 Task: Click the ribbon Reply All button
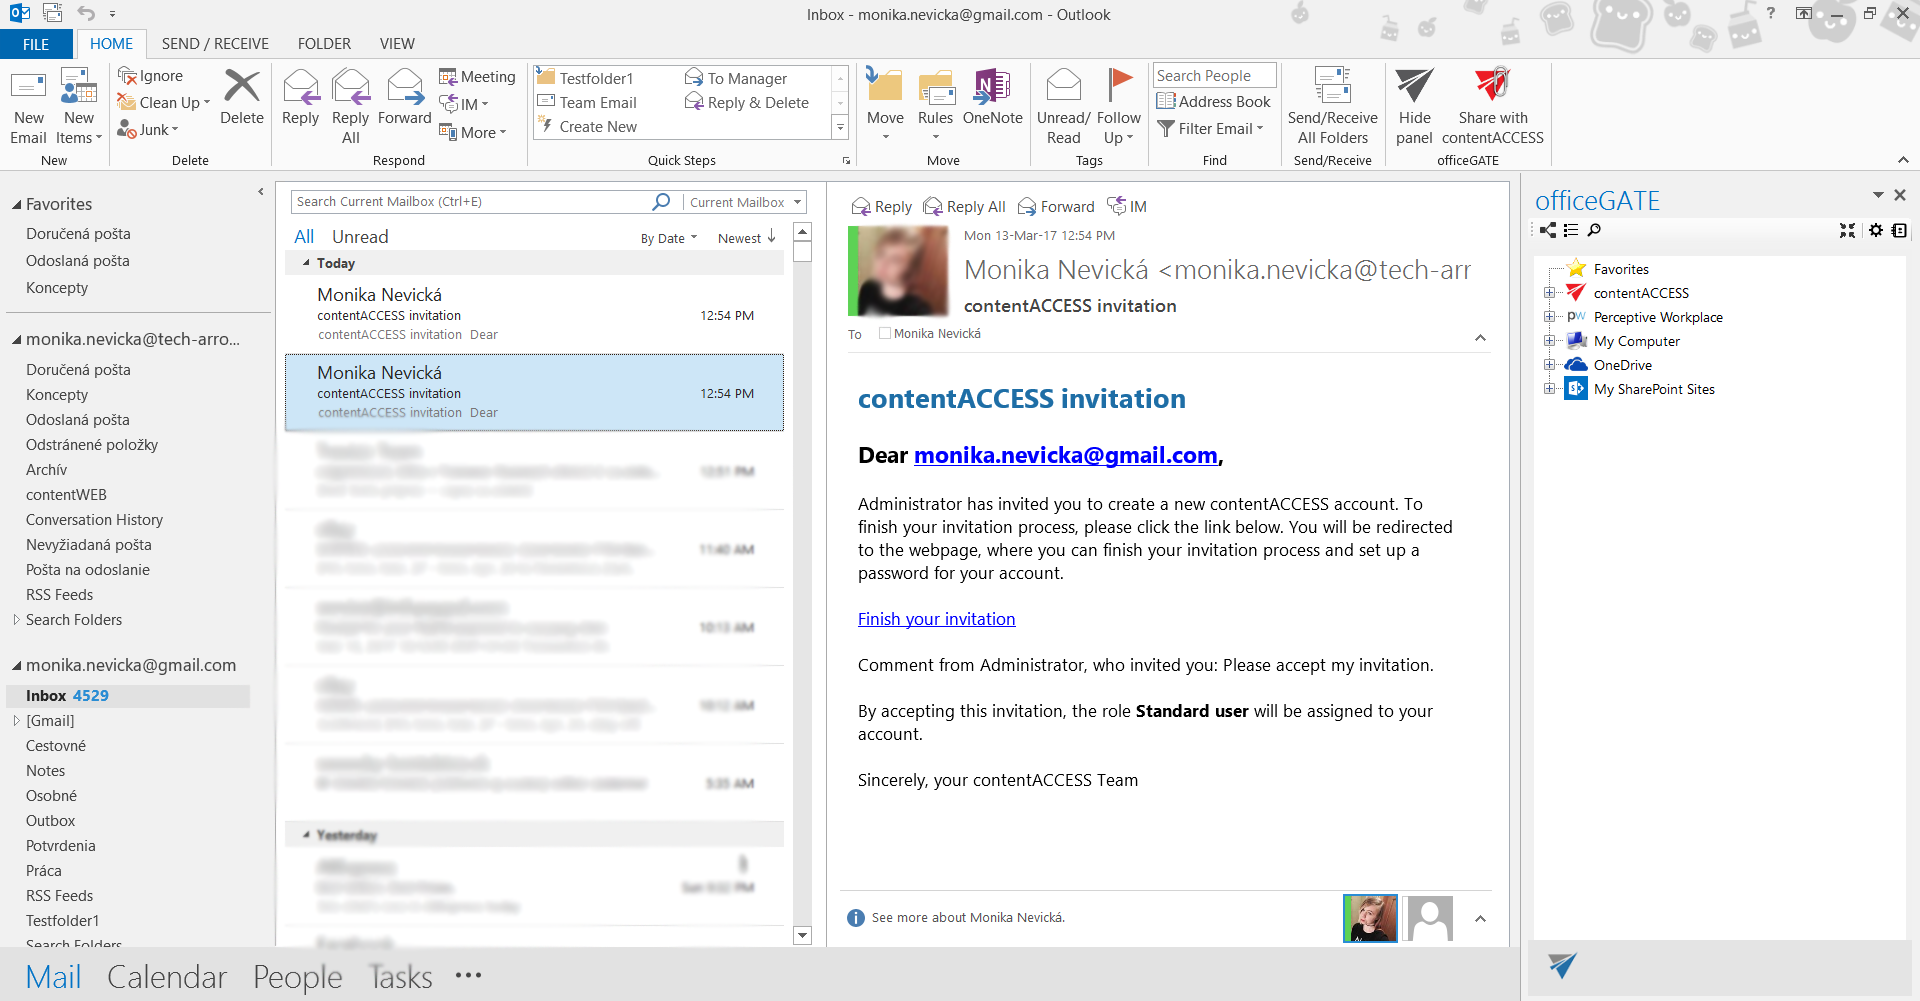[x=350, y=107]
